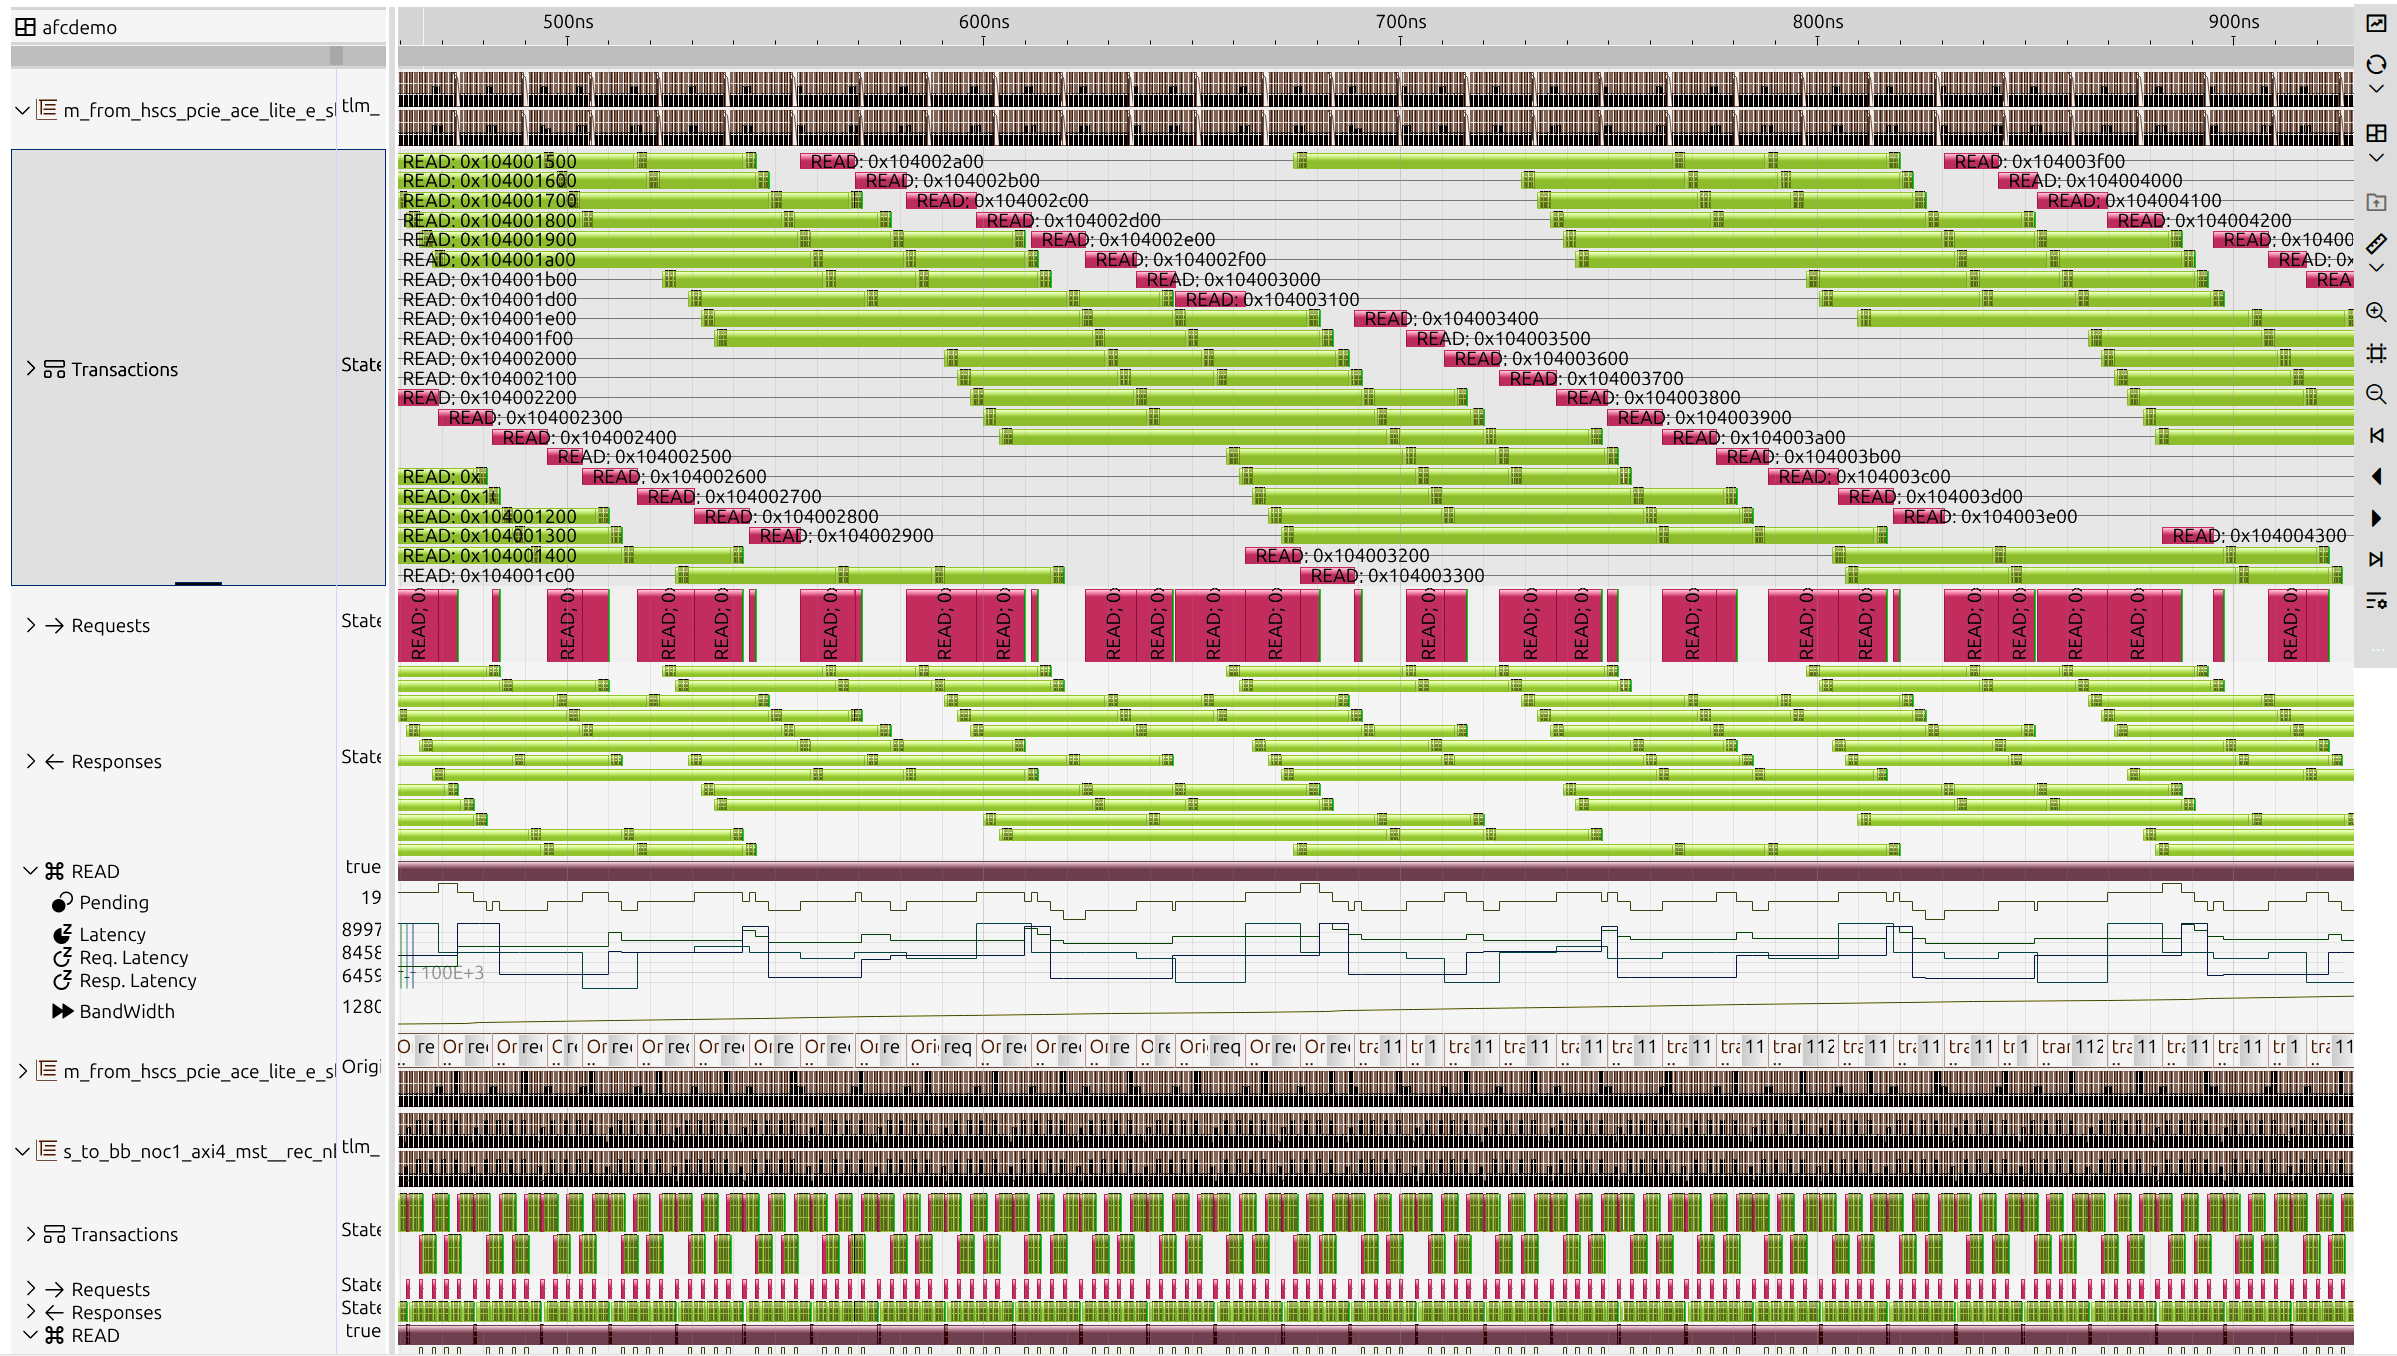Open dropdown arrow below layout grid icon
2397x1356 pixels.
click(x=2376, y=158)
